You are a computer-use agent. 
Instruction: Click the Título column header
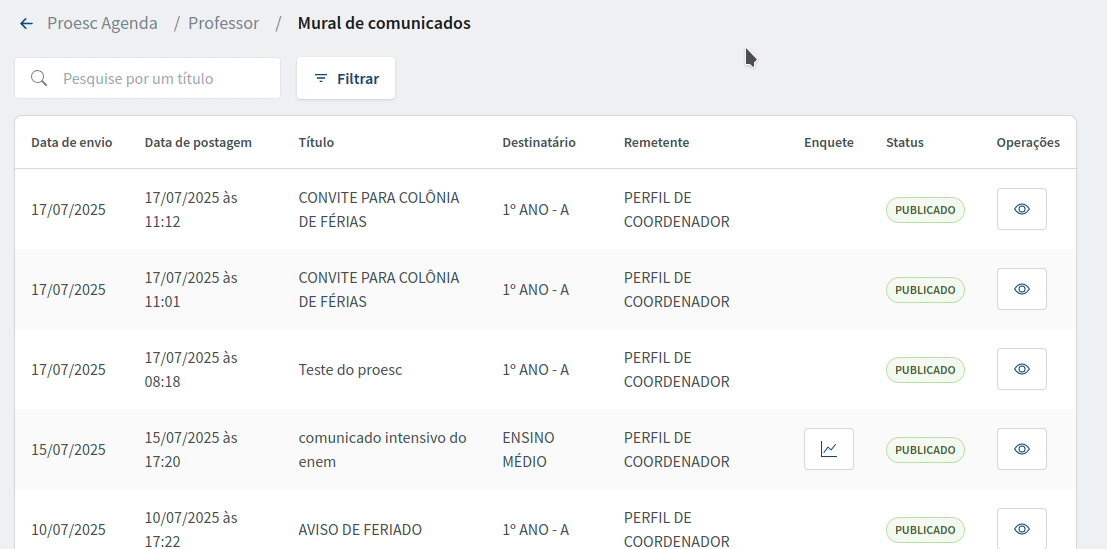click(x=316, y=143)
